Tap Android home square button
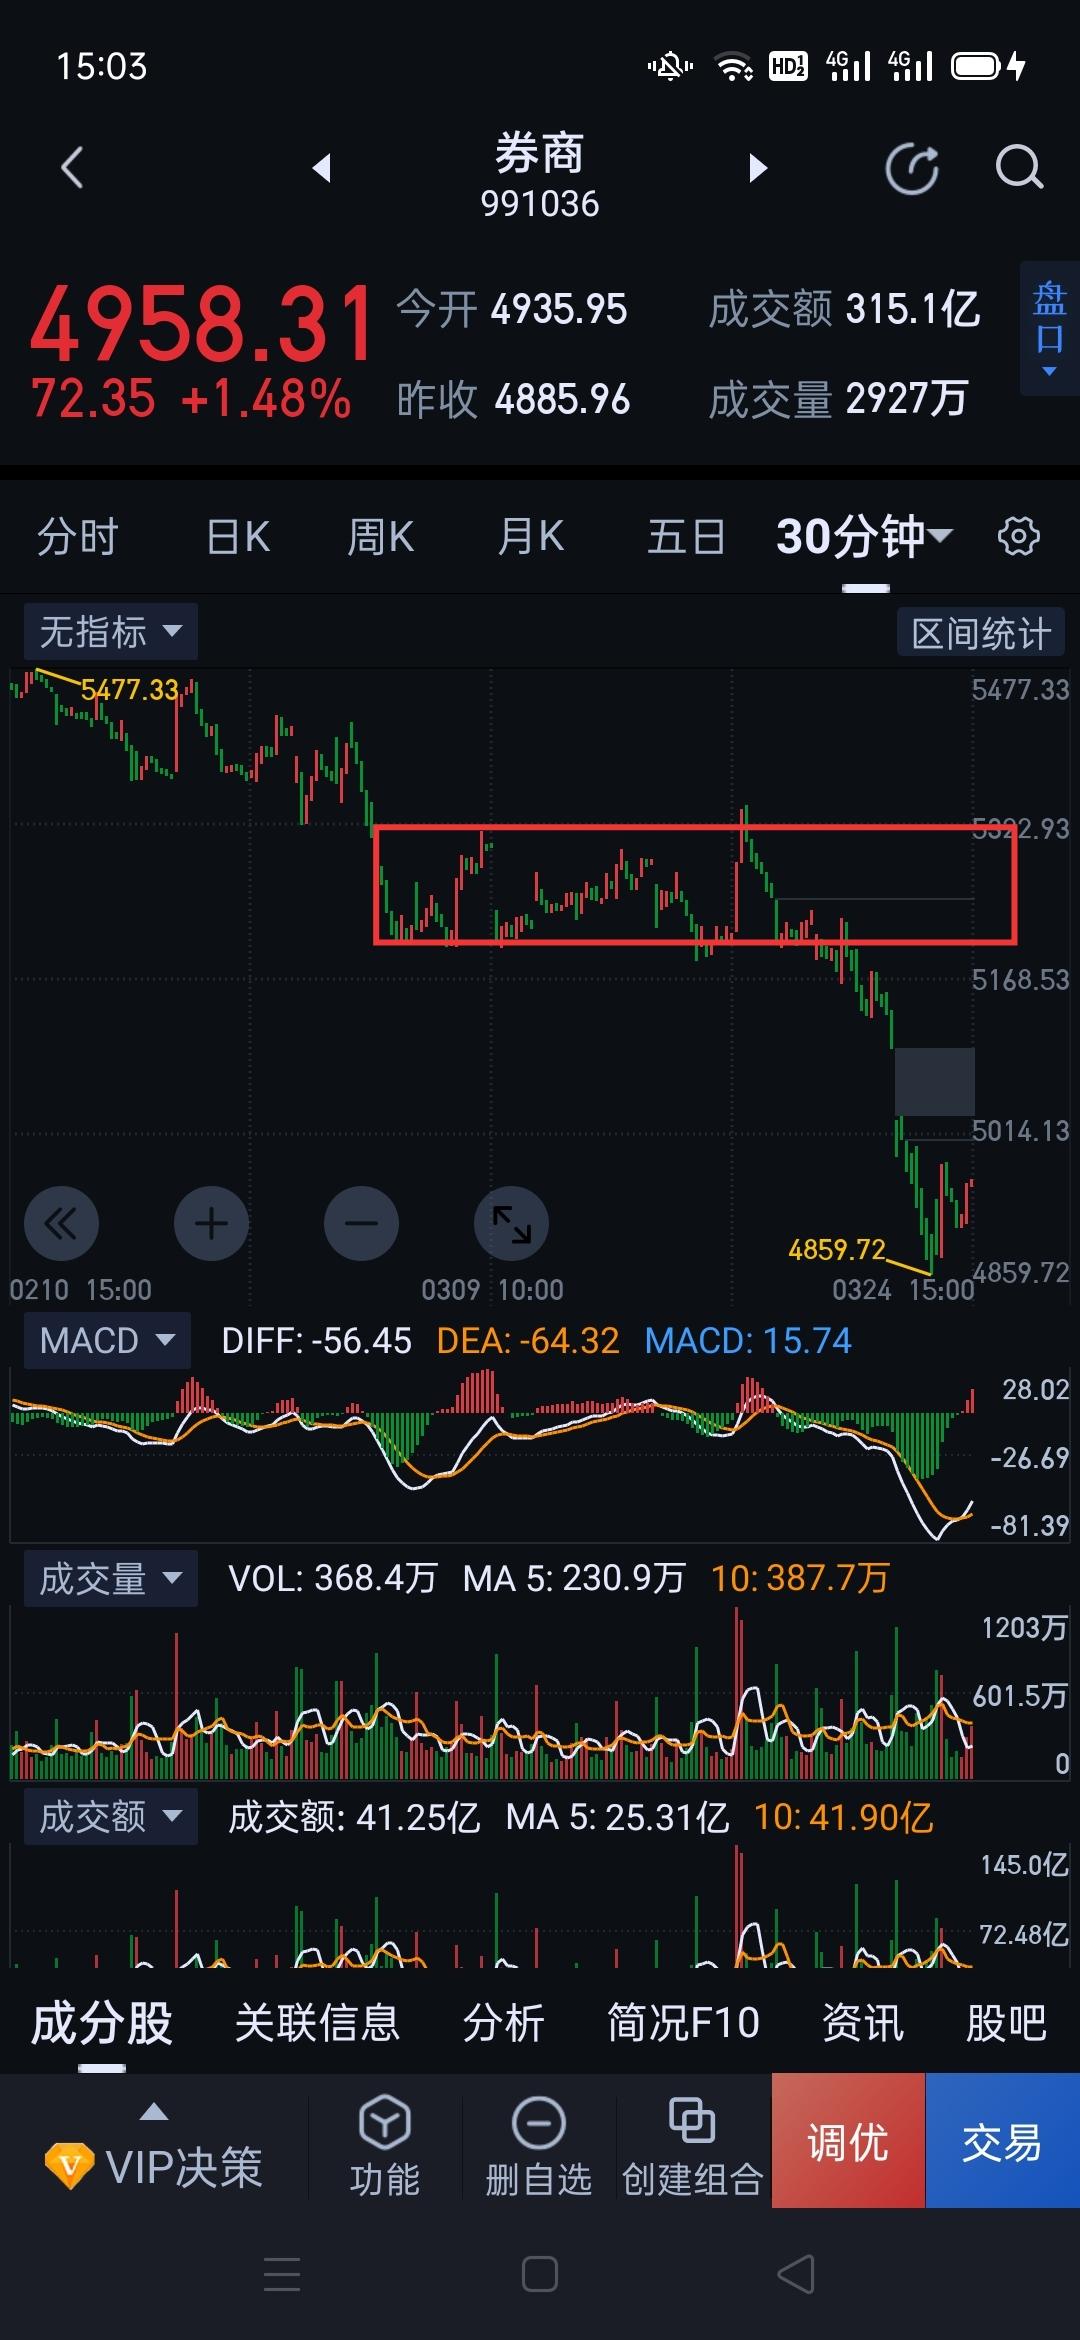The width and height of the screenshot is (1080, 2340). tap(540, 2274)
